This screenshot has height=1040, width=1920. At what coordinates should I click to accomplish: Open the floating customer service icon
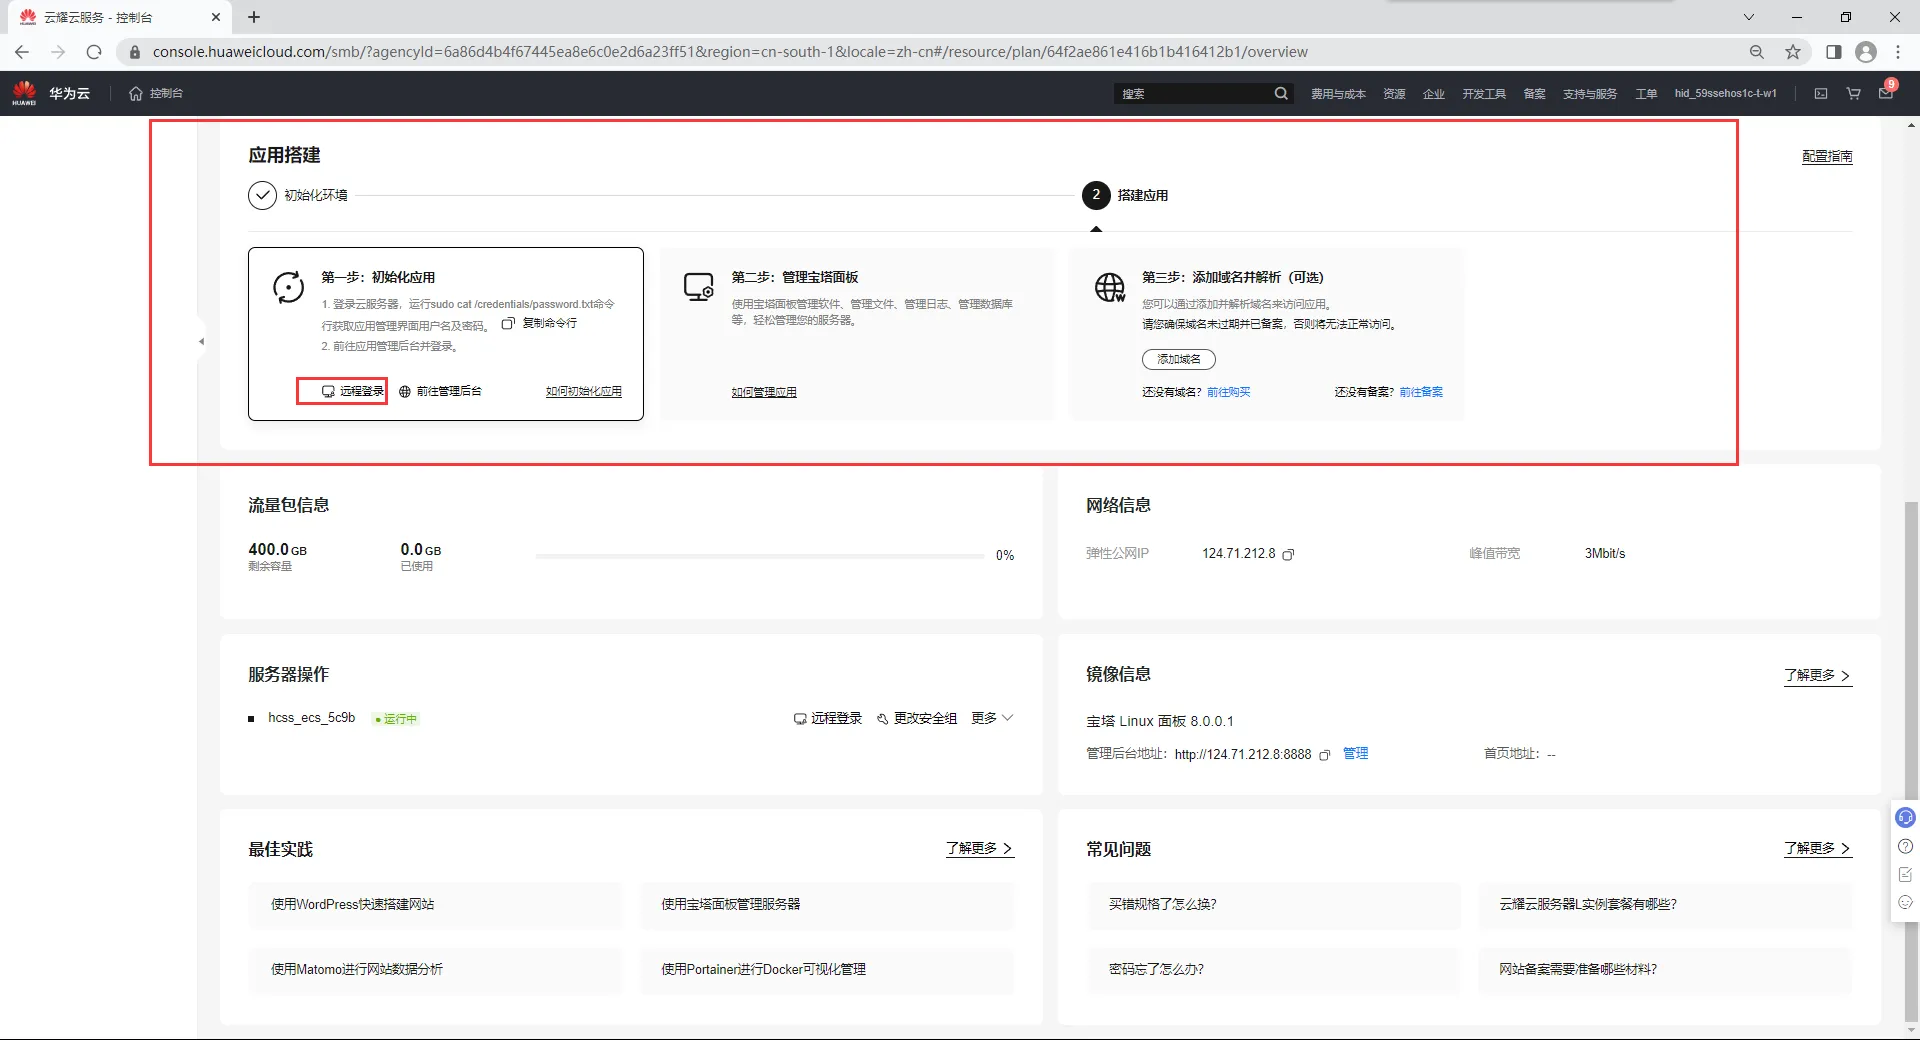click(x=1905, y=818)
